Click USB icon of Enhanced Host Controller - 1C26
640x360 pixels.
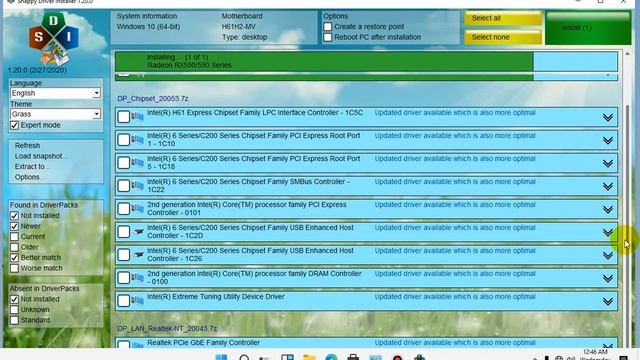[x=138, y=255]
